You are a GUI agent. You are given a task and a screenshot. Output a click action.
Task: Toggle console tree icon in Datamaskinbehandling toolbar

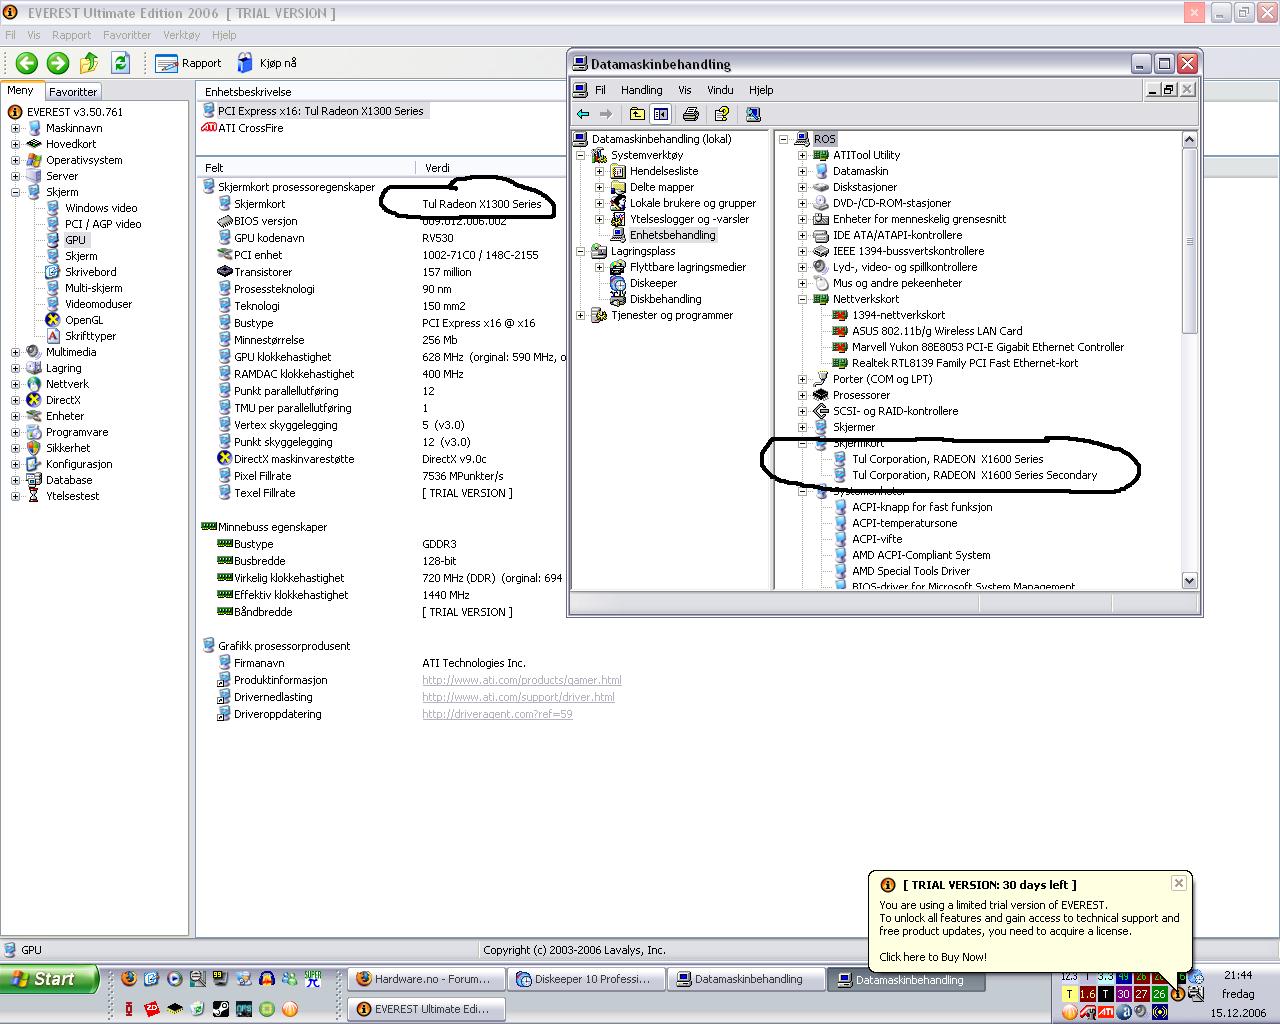(x=660, y=114)
